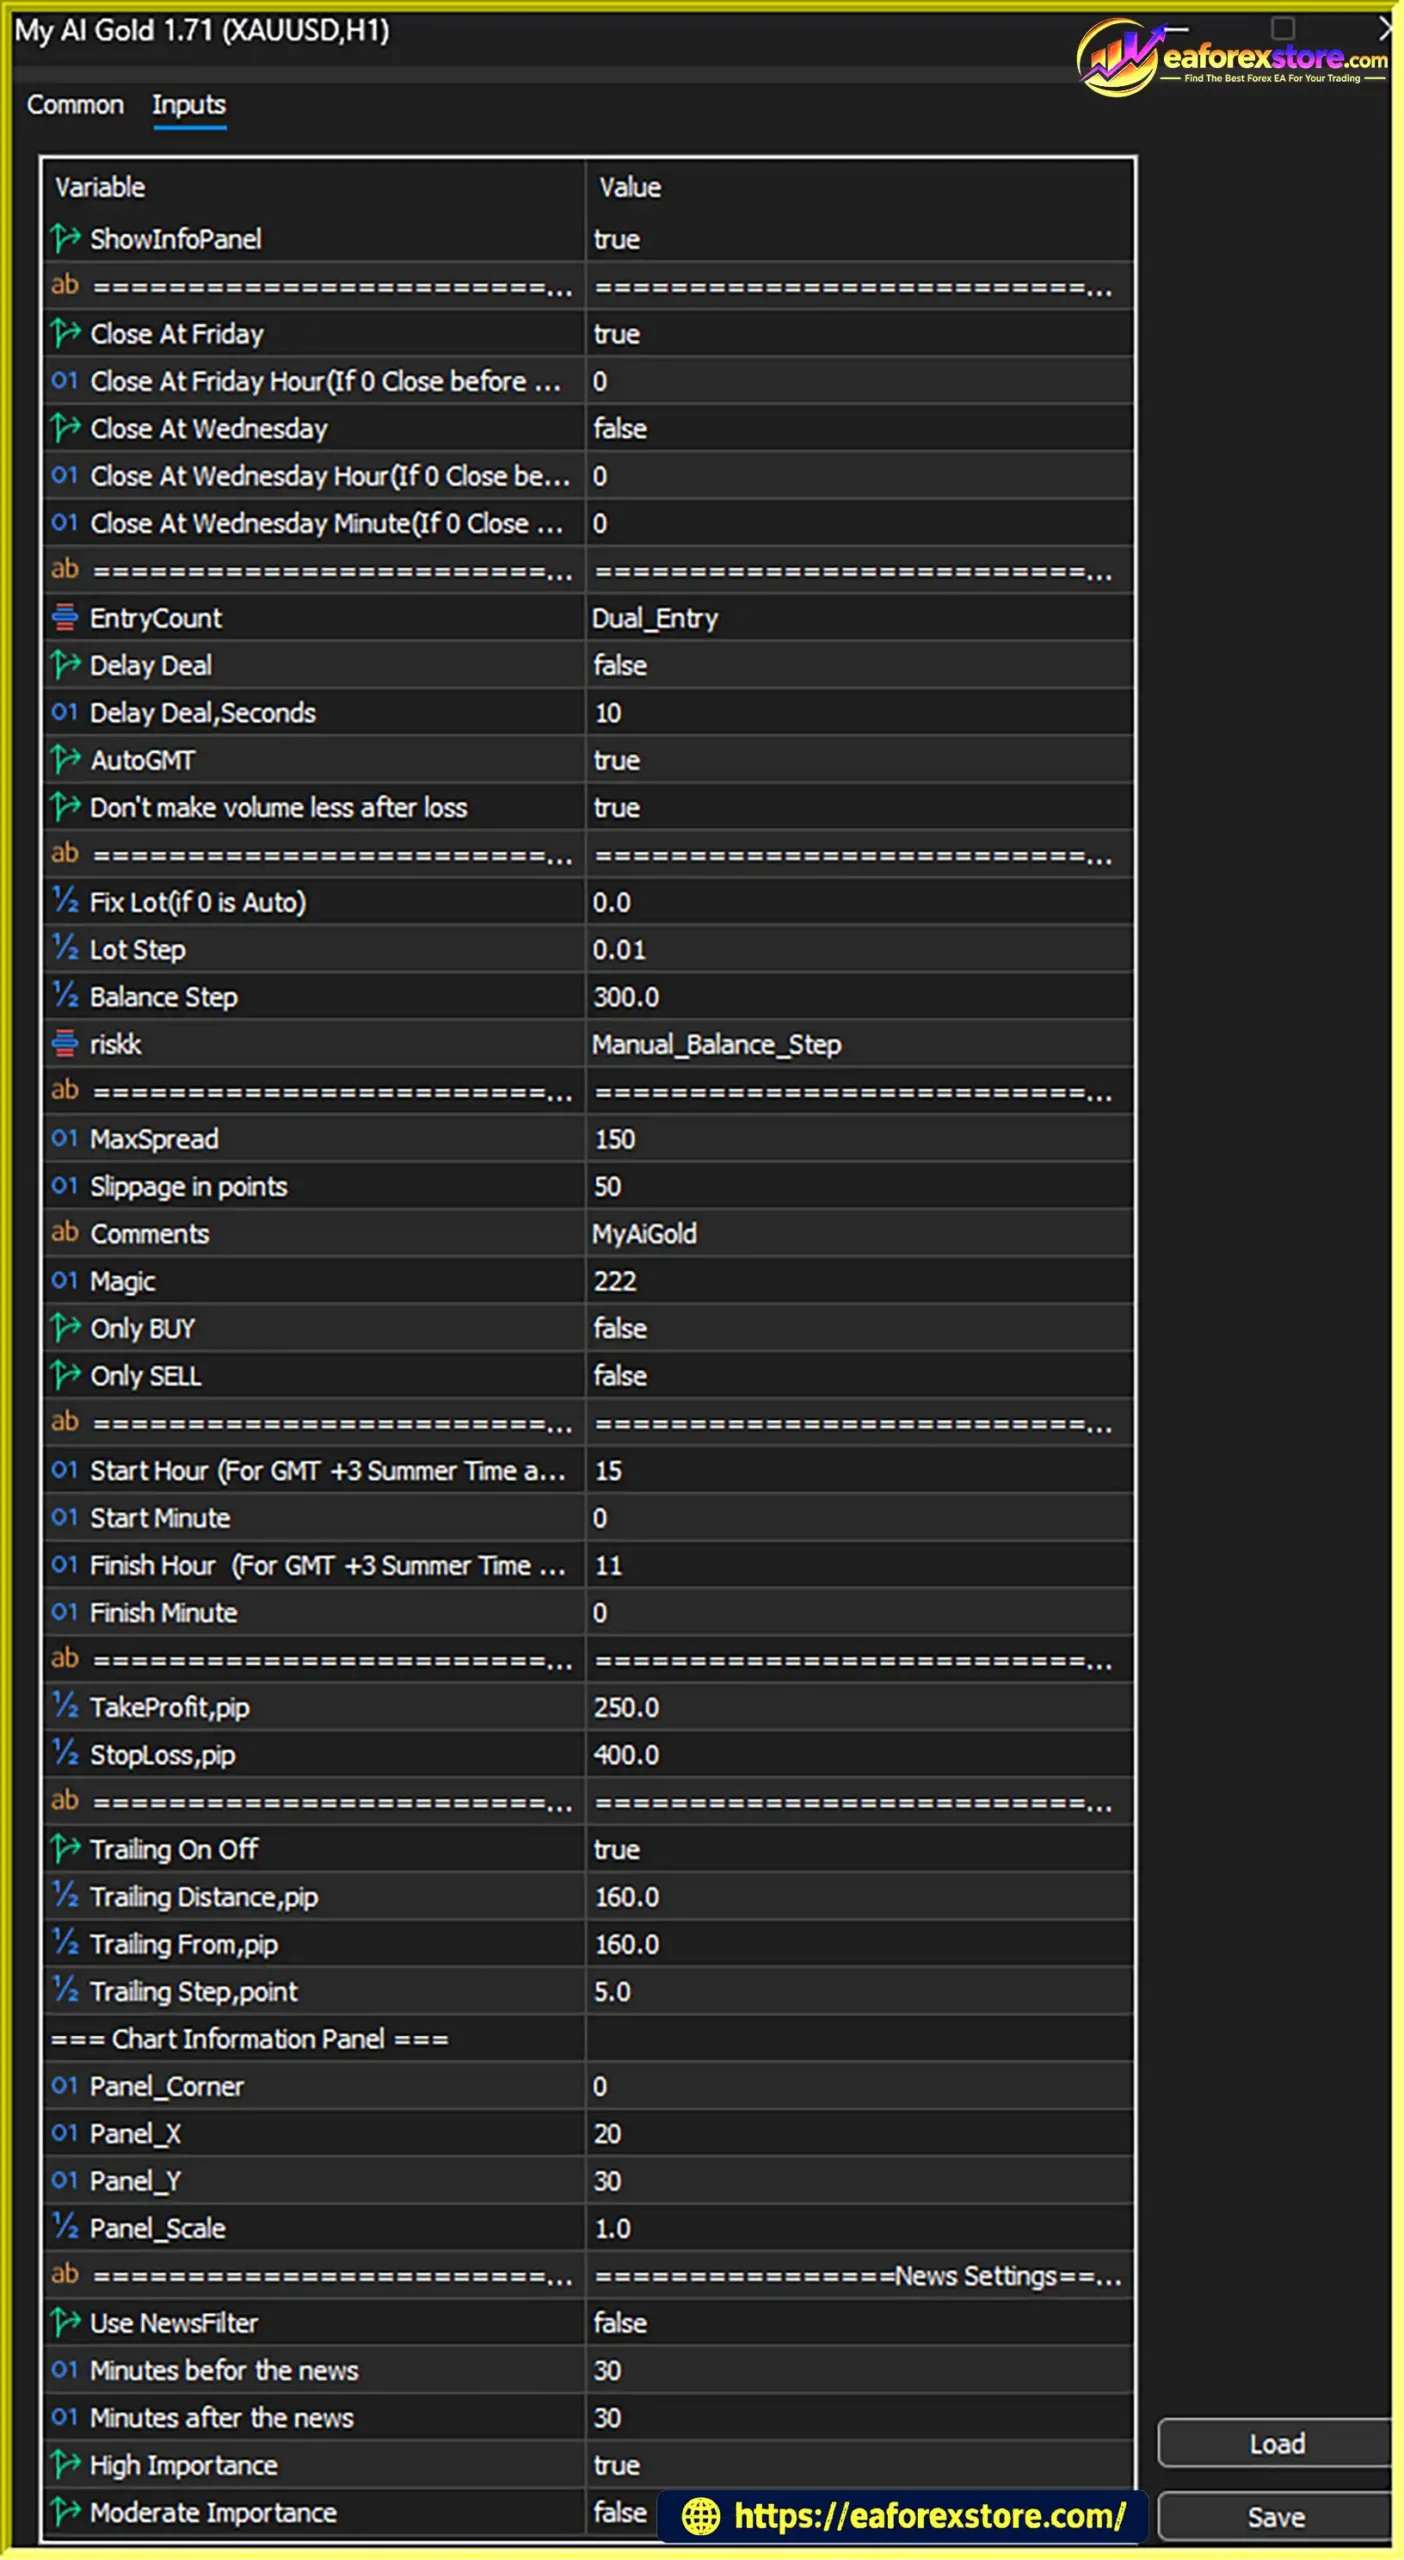The width and height of the screenshot is (1404, 2560).
Task: Click the bool icon beside ShowInfoPanel
Action: 65,239
